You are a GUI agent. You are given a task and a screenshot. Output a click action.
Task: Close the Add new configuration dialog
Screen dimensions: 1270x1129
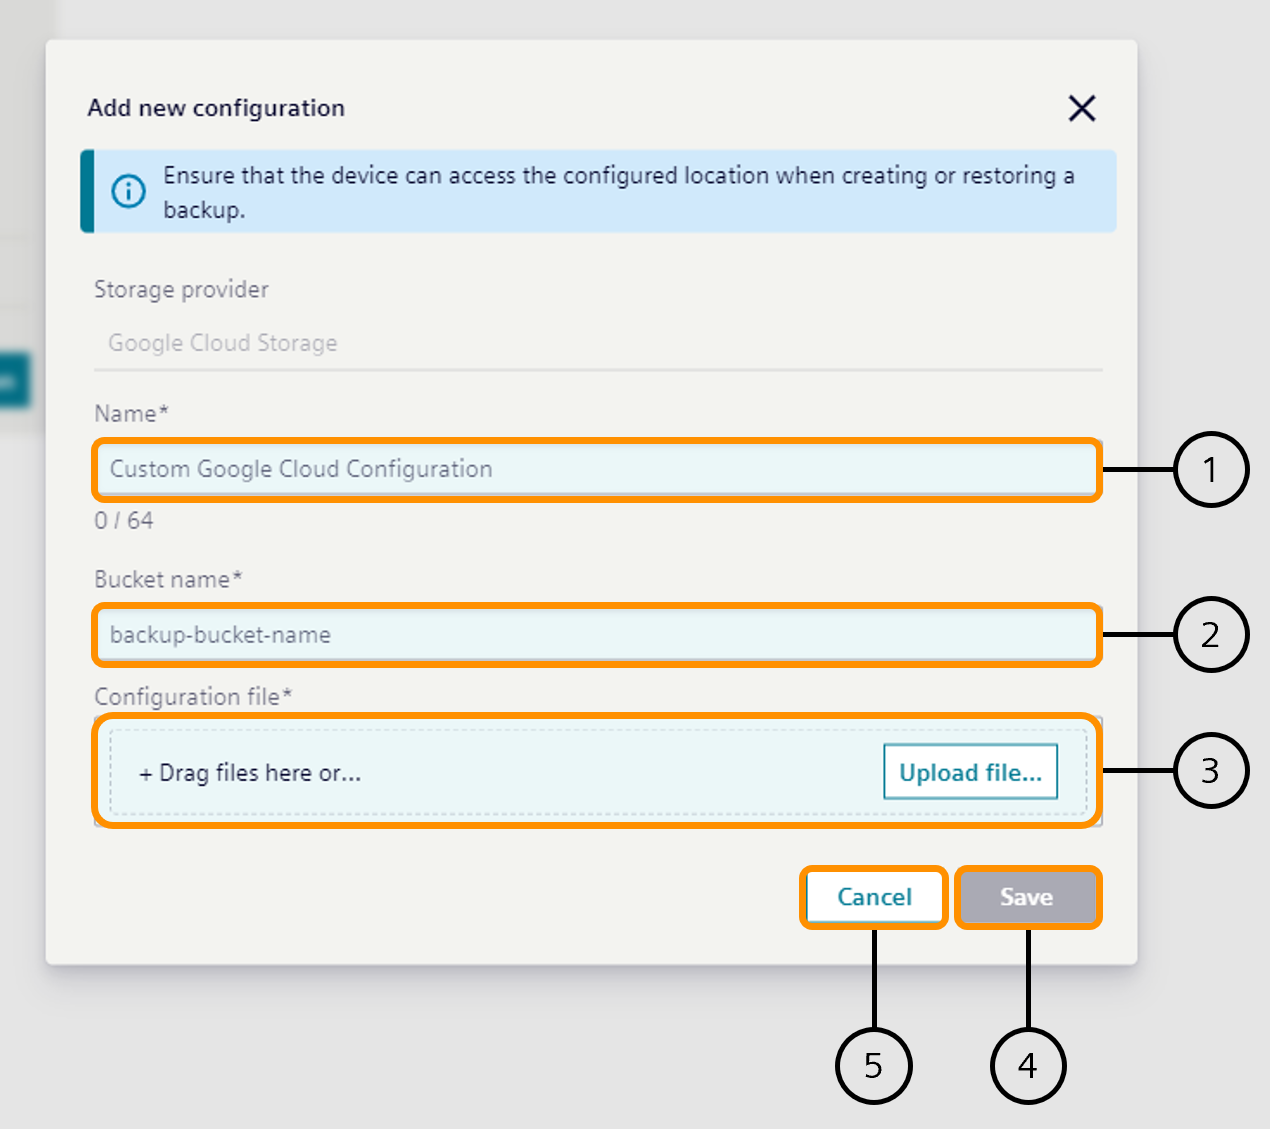tap(1082, 109)
